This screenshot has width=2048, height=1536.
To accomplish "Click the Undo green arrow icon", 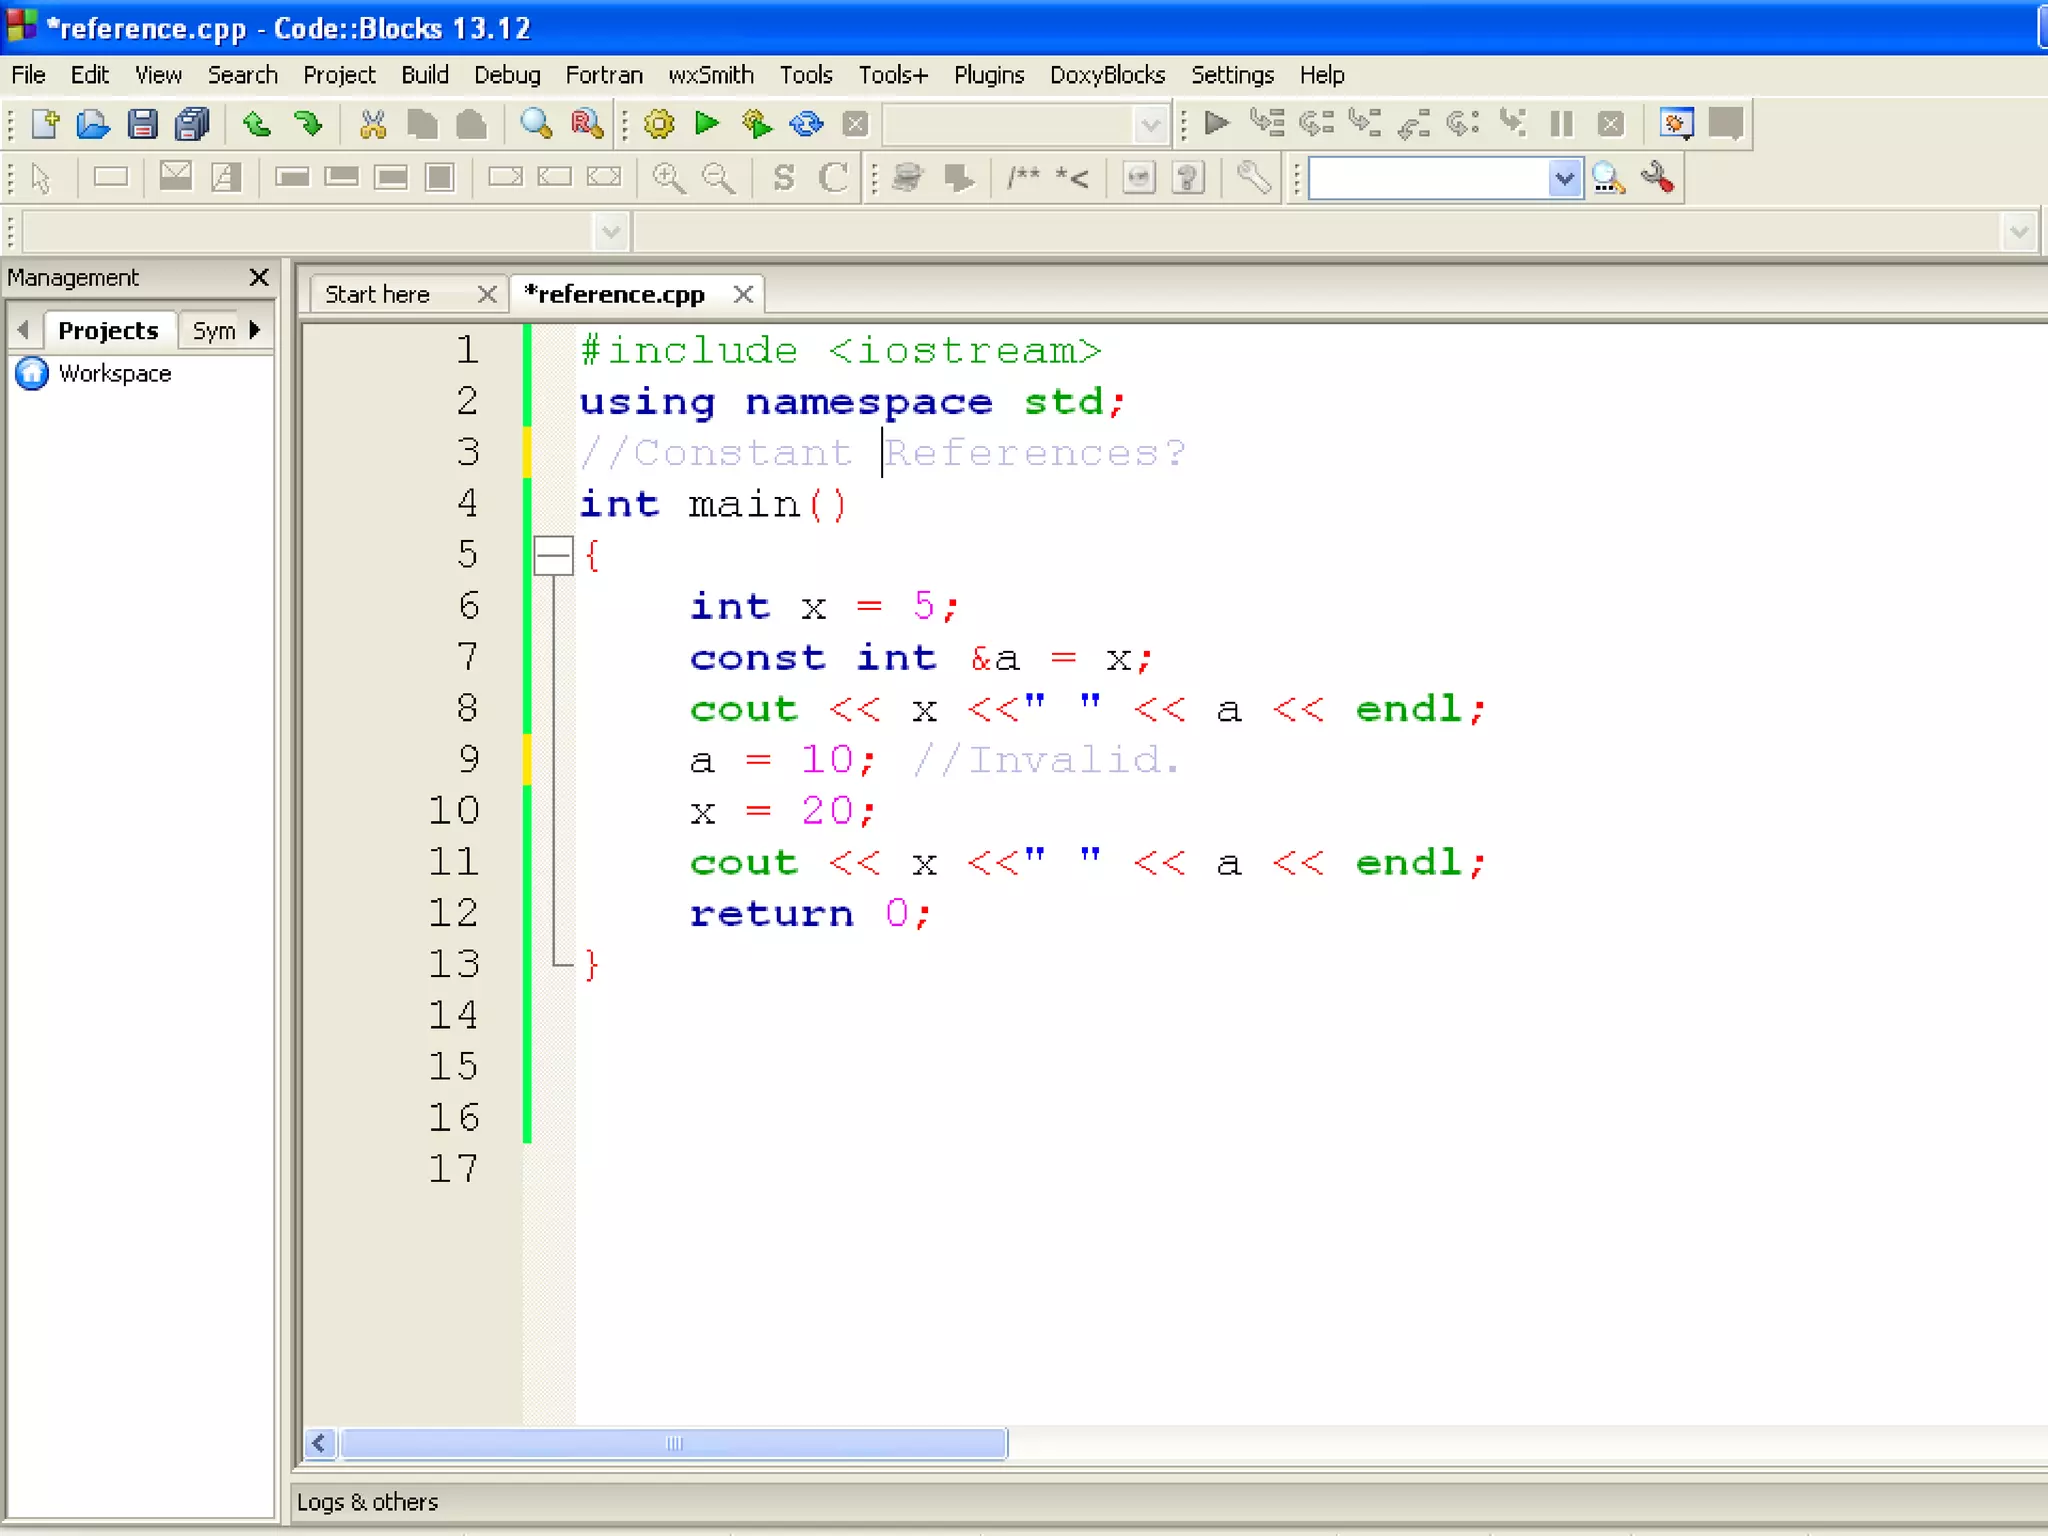I will (257, 124).
